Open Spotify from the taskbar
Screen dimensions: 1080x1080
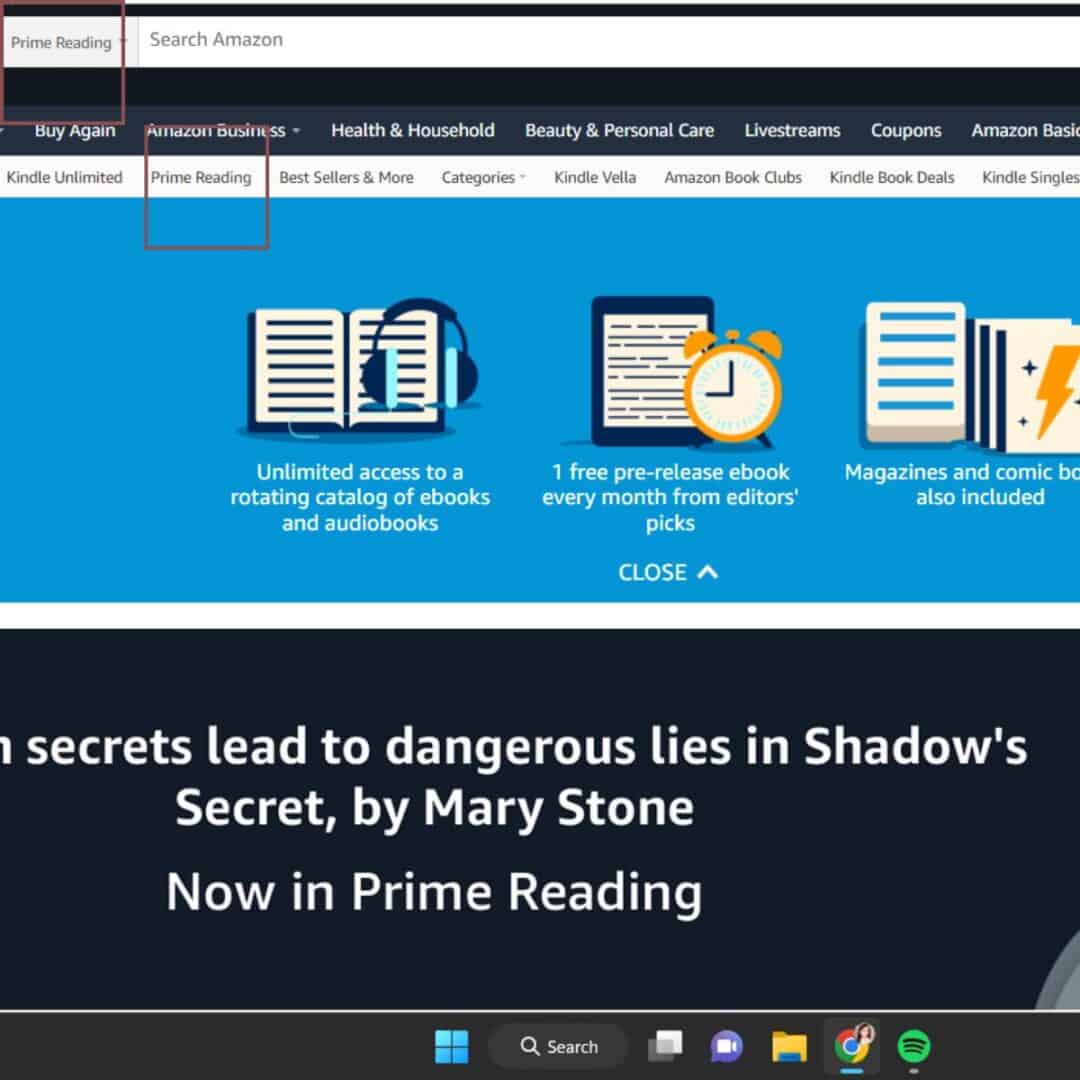tap(913, 1047)
